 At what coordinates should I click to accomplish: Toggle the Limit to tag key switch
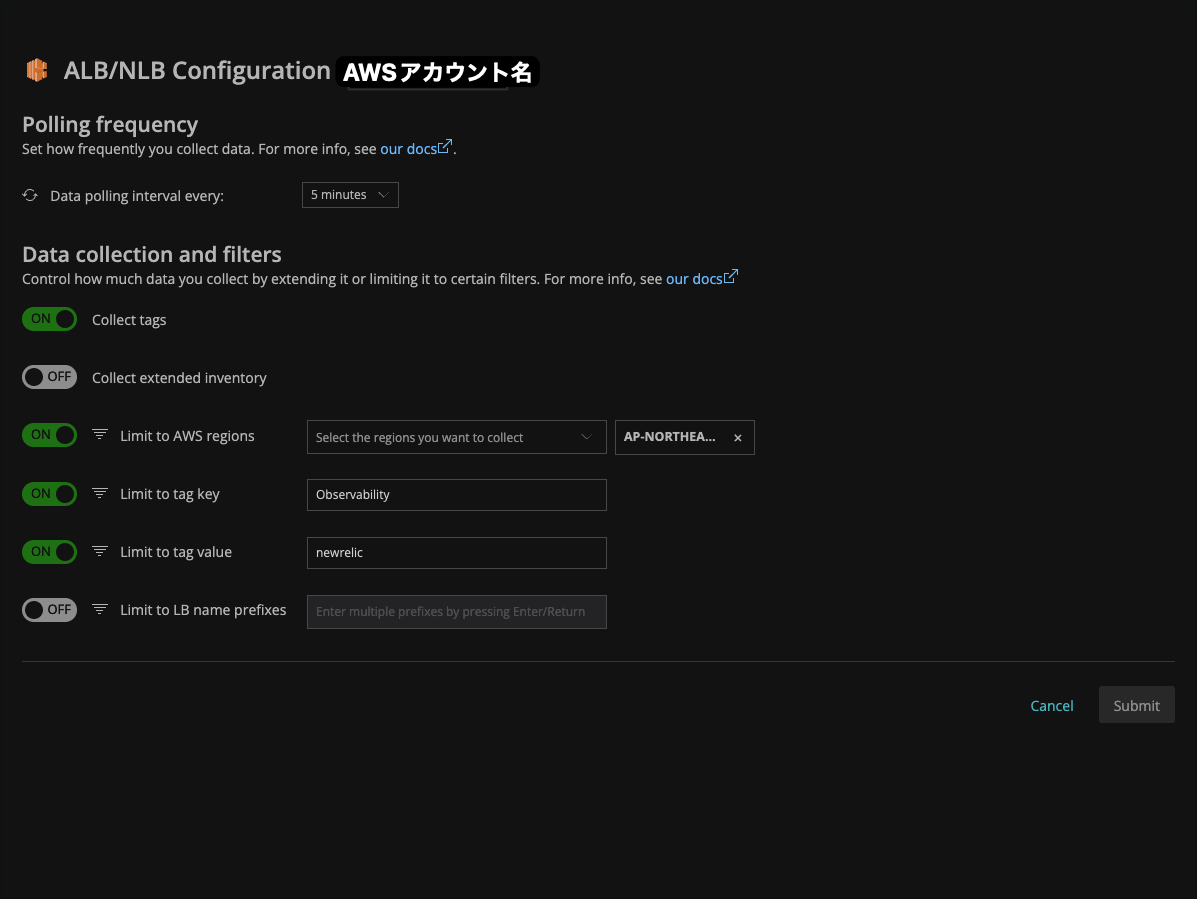50,493
